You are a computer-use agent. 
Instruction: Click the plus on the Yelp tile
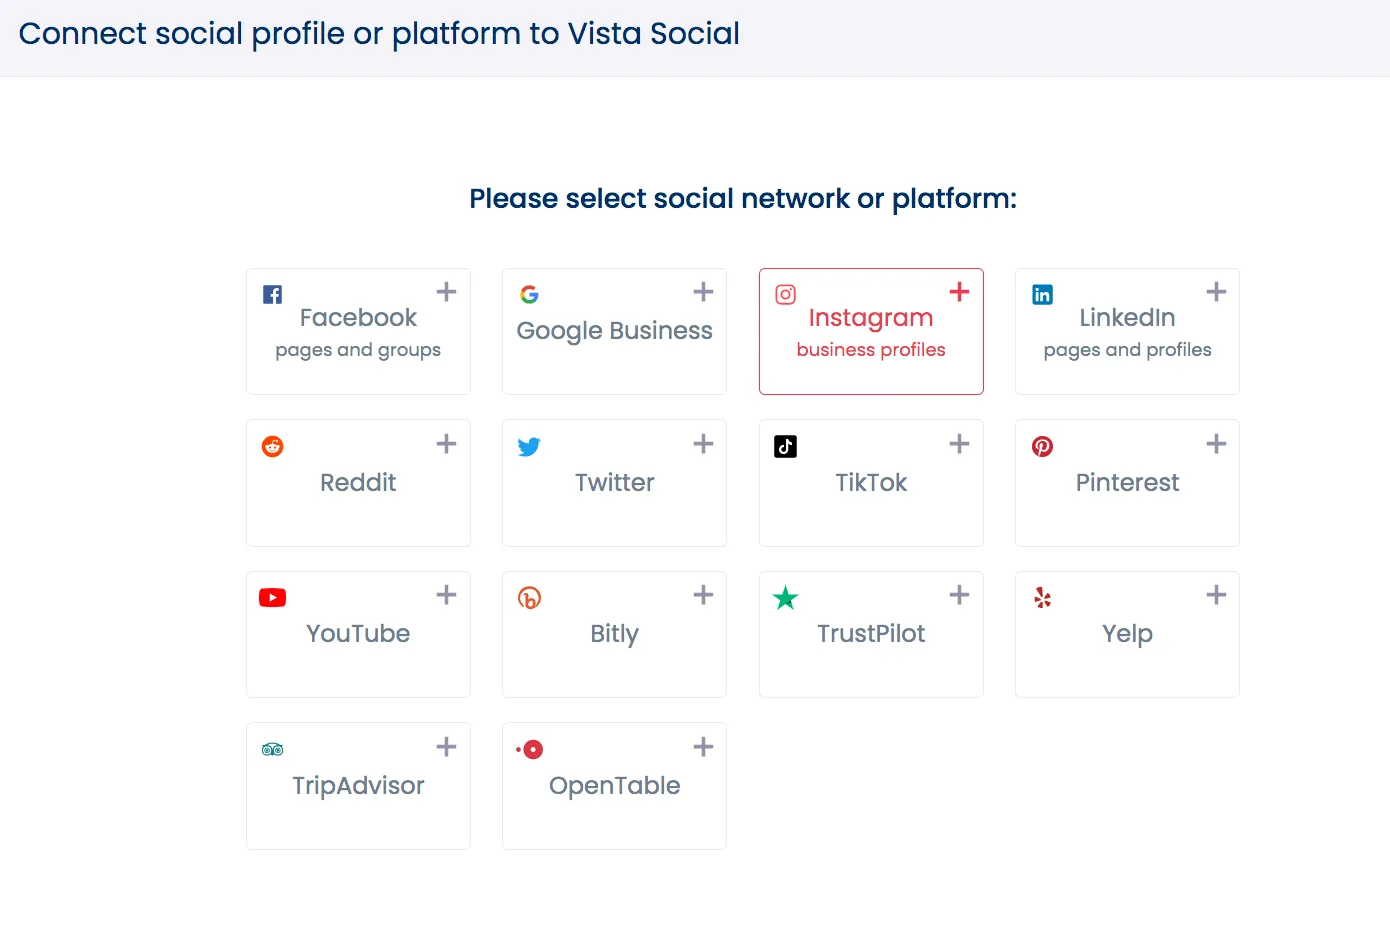click(x=1216, y=594)
